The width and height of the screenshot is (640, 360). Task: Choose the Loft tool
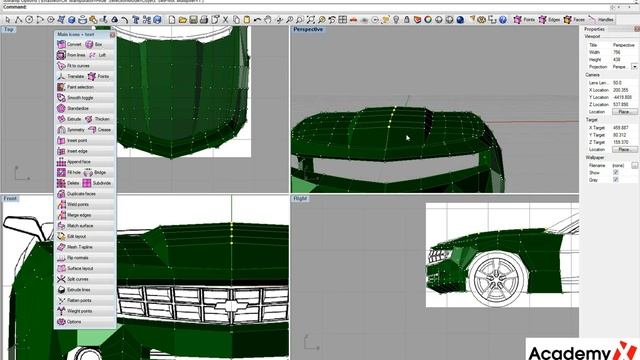tap(98, 55)
